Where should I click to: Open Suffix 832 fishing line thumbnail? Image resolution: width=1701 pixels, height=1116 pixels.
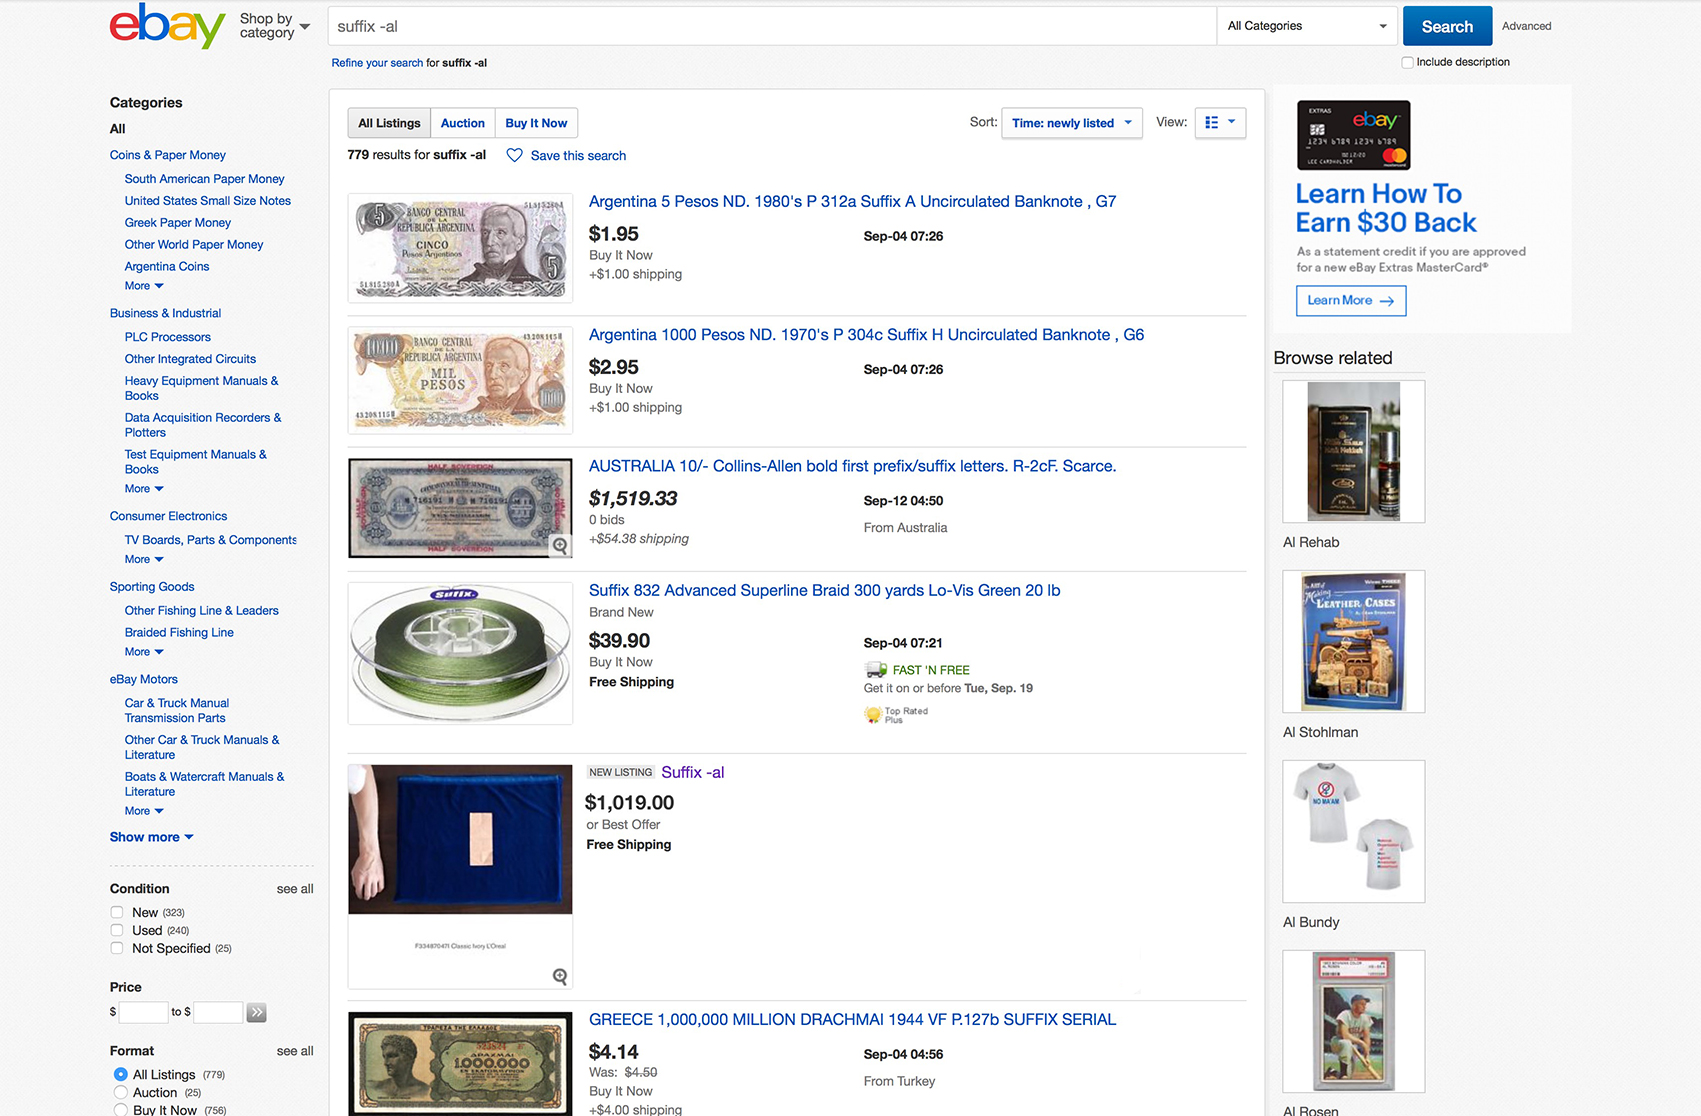click(460, 653)
